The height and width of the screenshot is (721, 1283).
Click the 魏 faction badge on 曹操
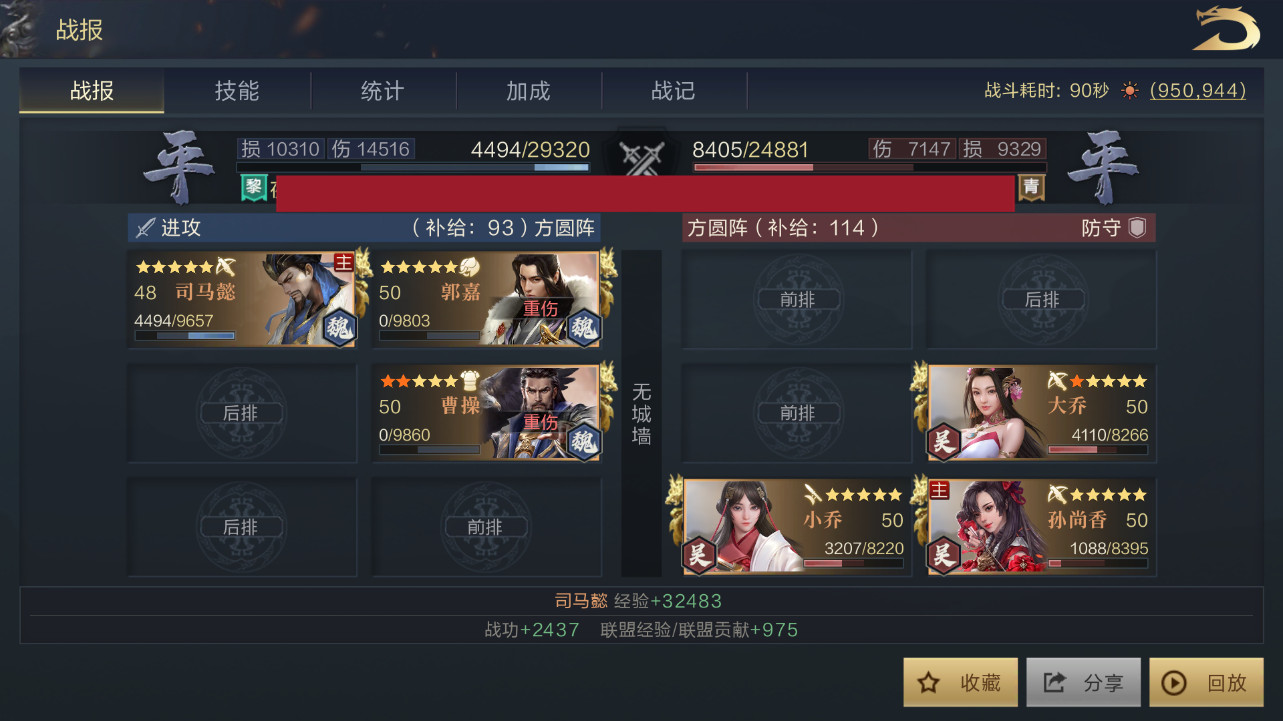point(584,441)
